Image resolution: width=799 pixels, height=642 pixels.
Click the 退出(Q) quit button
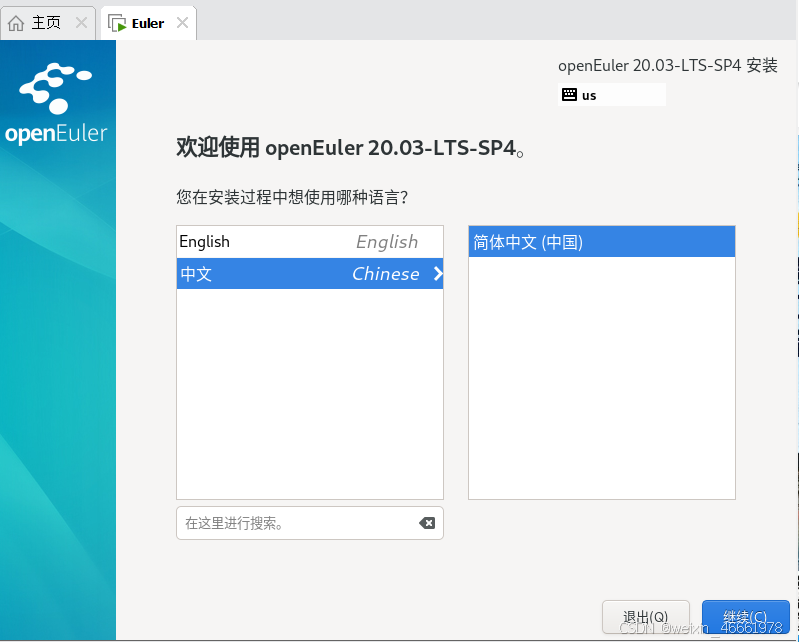(646, 617)
